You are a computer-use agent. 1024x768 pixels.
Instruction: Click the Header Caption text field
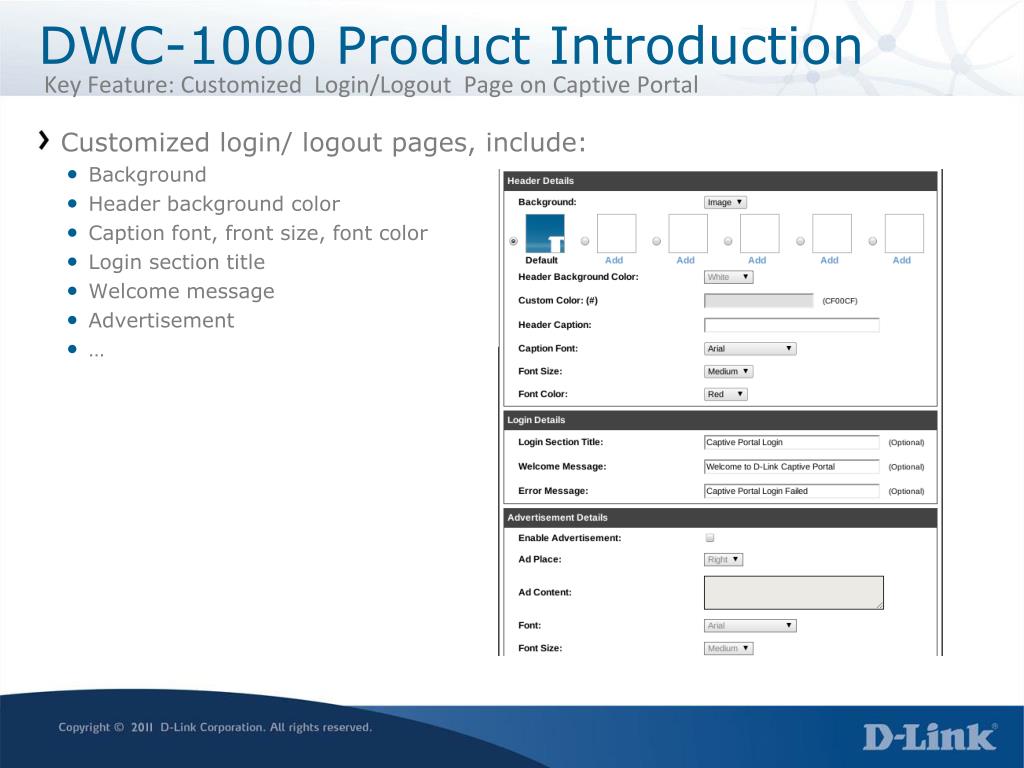coord(792,325)
